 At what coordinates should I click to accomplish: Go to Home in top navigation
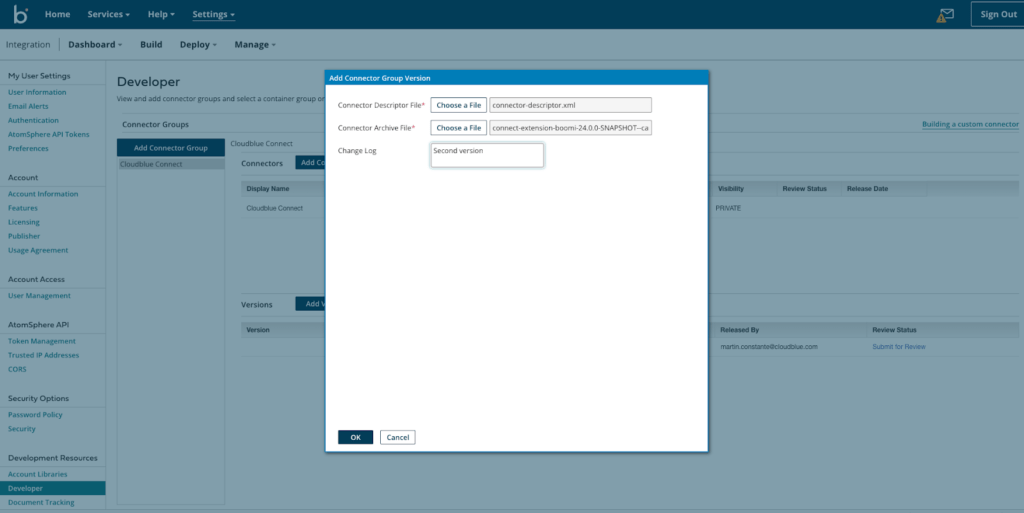(57, 14)
